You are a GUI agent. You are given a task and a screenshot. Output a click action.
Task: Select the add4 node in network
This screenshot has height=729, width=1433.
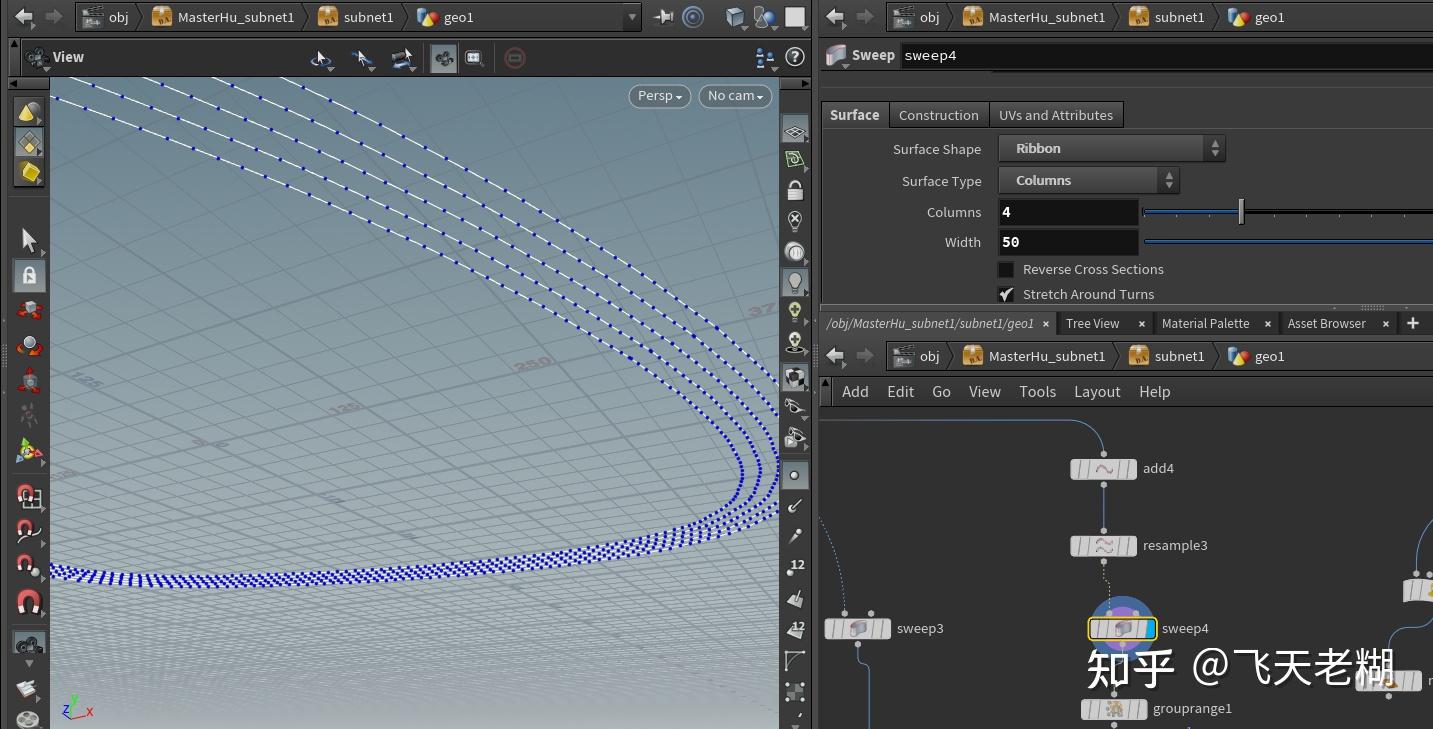[x=1104, y=469]
